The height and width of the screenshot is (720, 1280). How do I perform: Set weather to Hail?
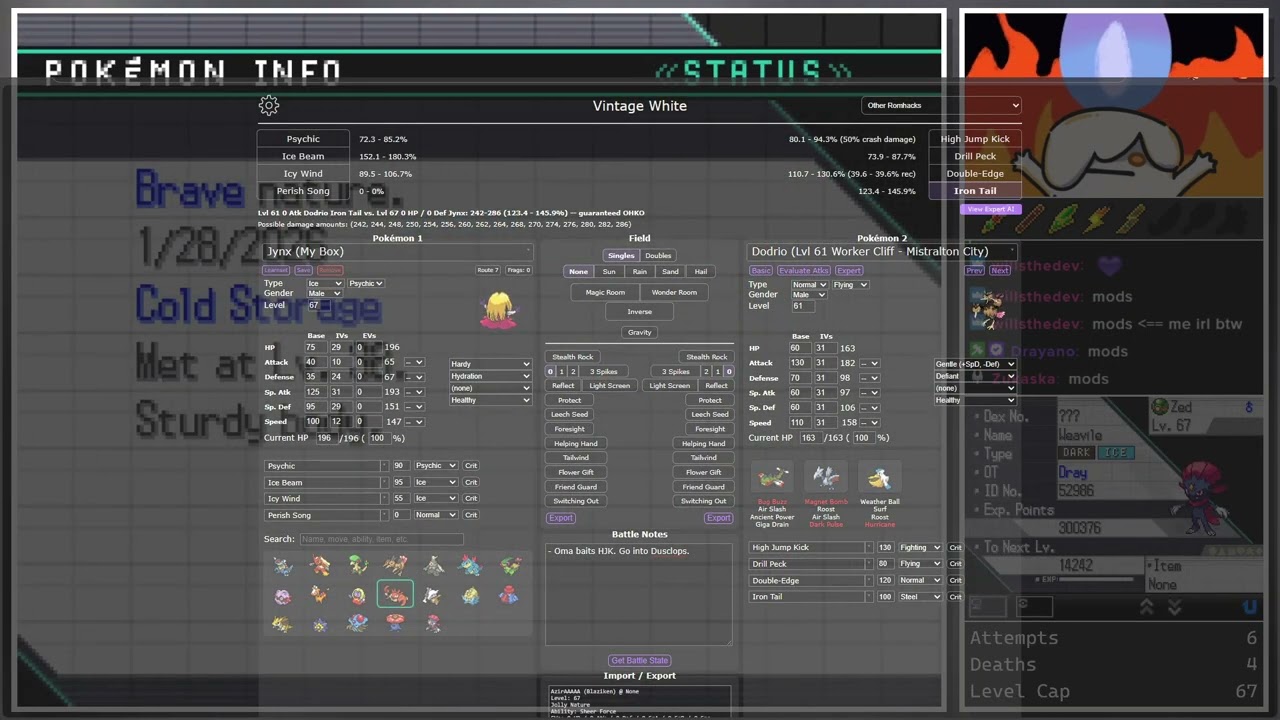(x=701, y=272)
